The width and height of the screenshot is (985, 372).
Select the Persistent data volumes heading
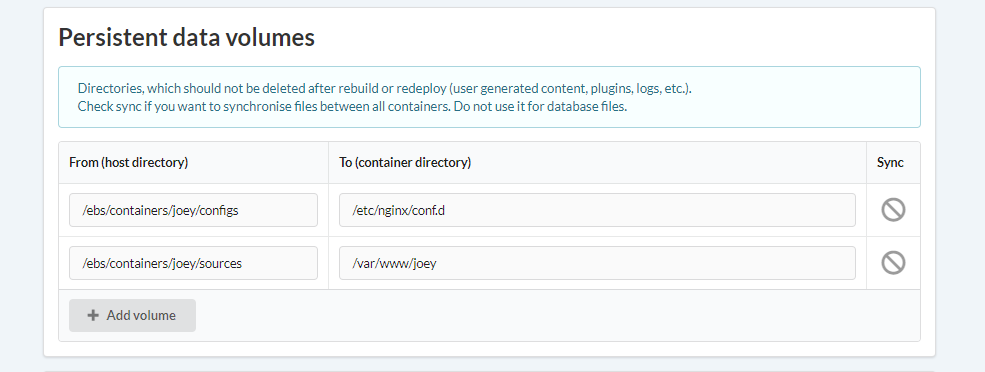[187, 38]
